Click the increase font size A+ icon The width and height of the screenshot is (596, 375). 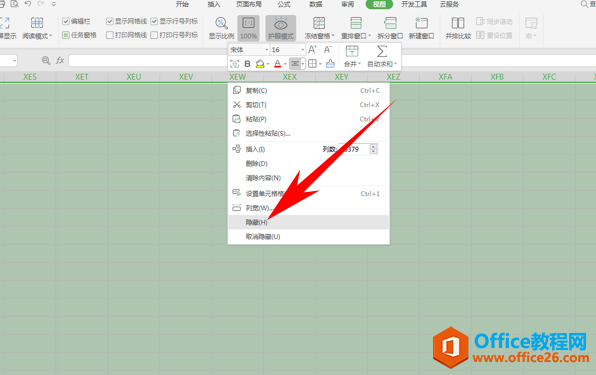[312, 49]
